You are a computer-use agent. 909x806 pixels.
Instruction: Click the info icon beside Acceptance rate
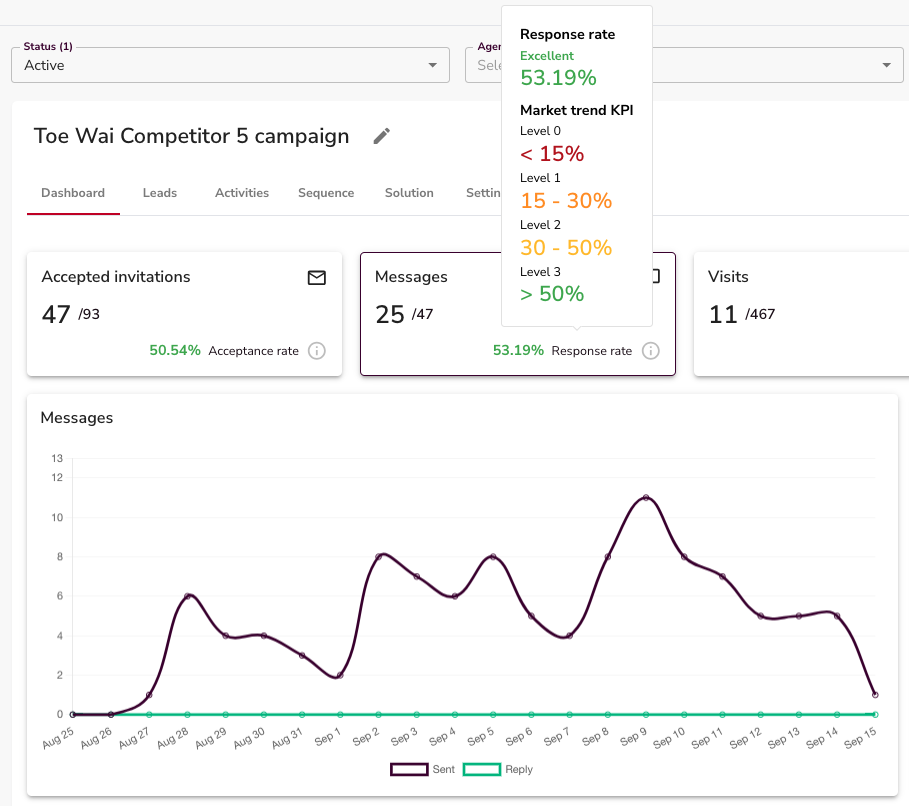pyautogui.click(x=317, y=351)
